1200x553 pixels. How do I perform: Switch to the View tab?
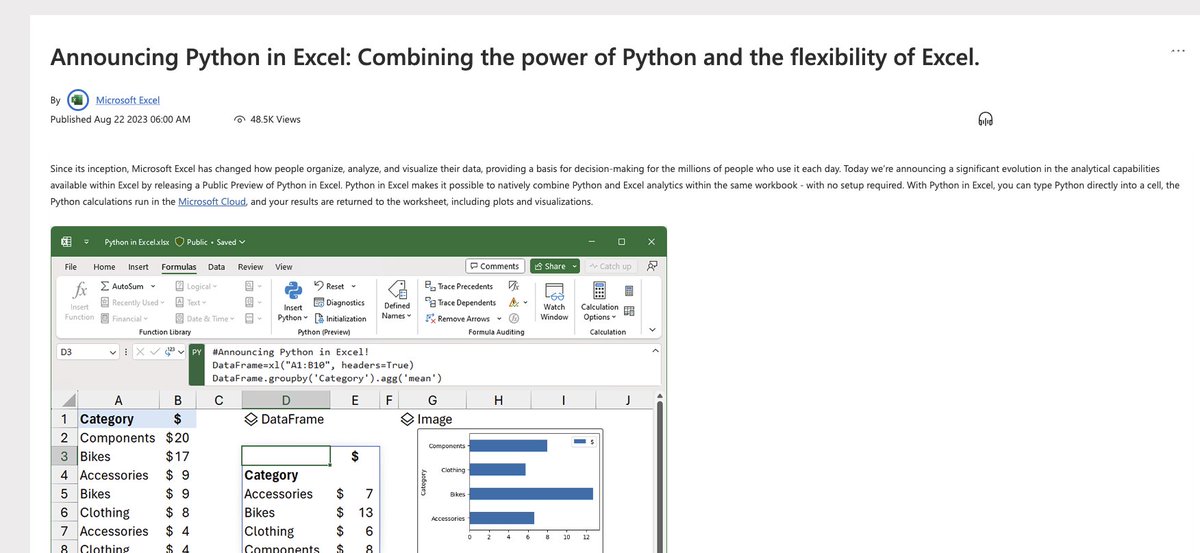(x=284, y=267)
